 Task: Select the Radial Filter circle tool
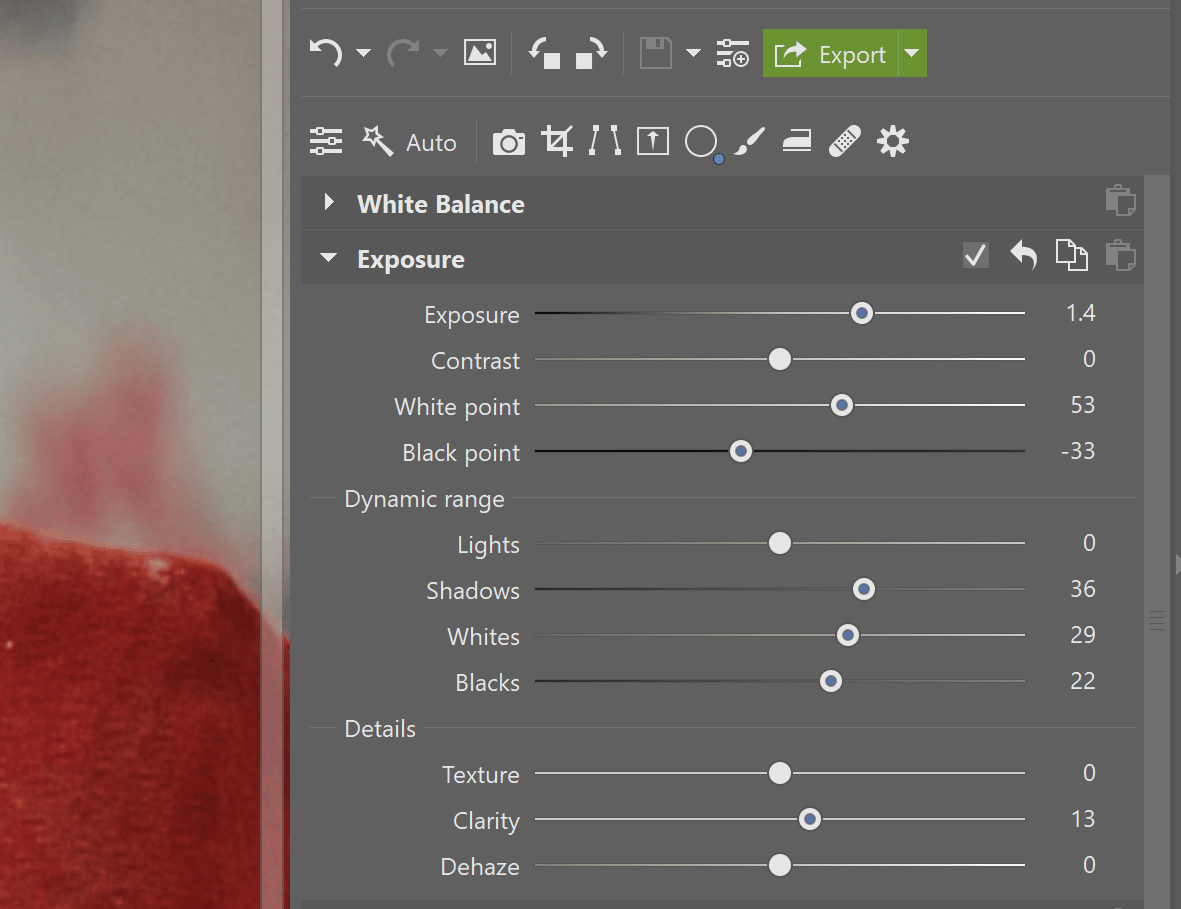pos(702,142)
